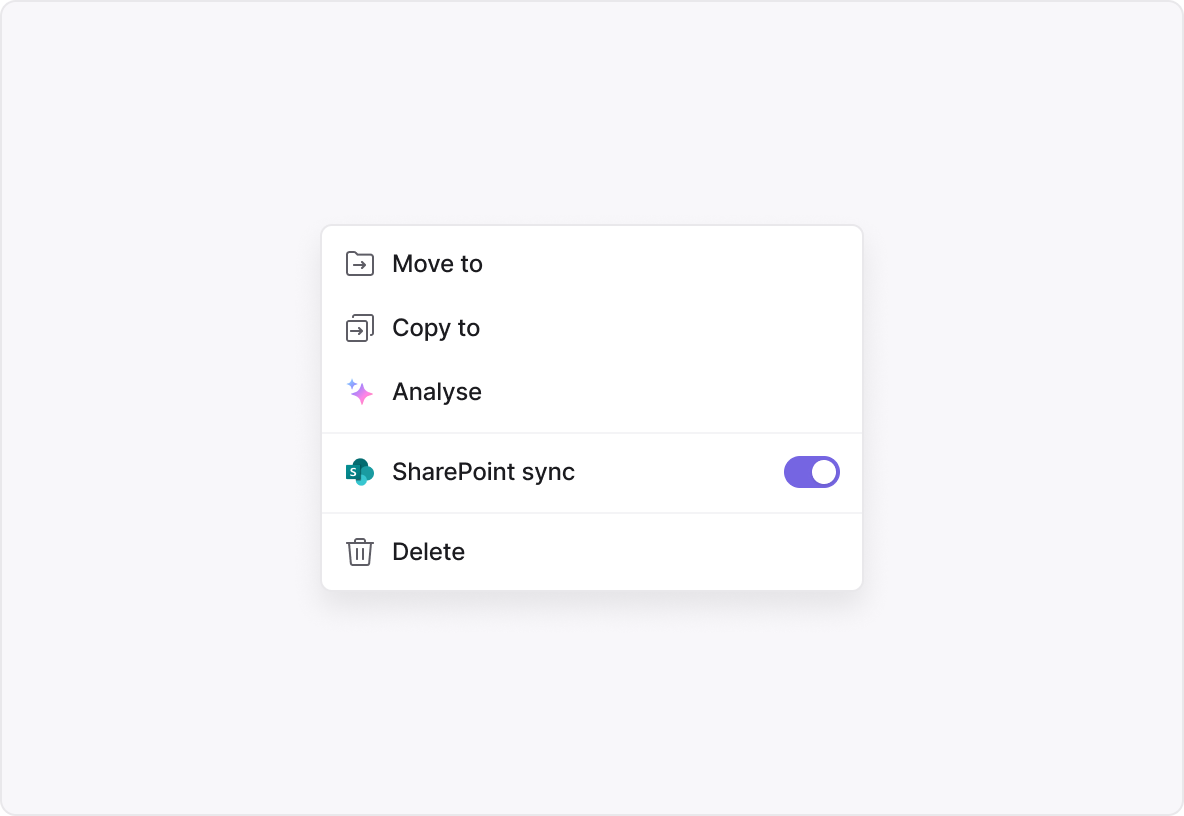Click the SharePoint logo icon
This screenshot has height=816, width=1184.
(359, 472)
